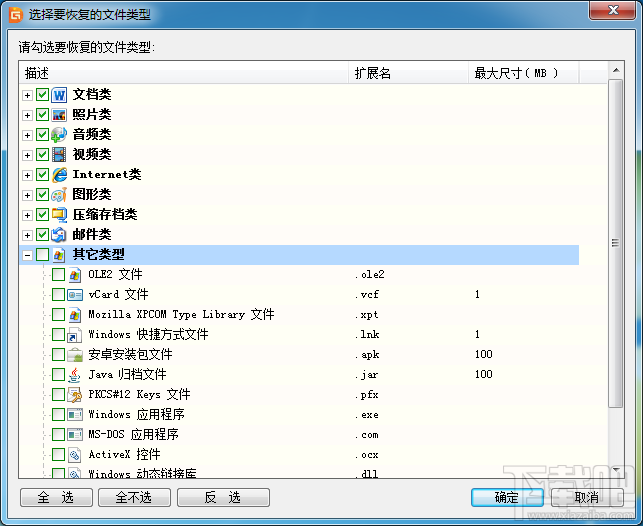Uncheck the 音频类 checkbox

(x=42, y=134)
